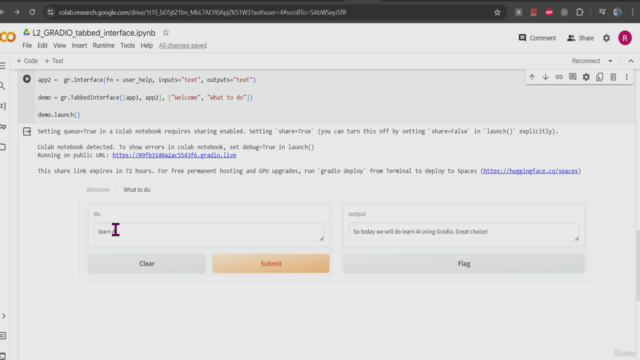Click the Flag button
The width and height of the screenshot is (640, 360).
pyautogui.click(x=464, y=264)
